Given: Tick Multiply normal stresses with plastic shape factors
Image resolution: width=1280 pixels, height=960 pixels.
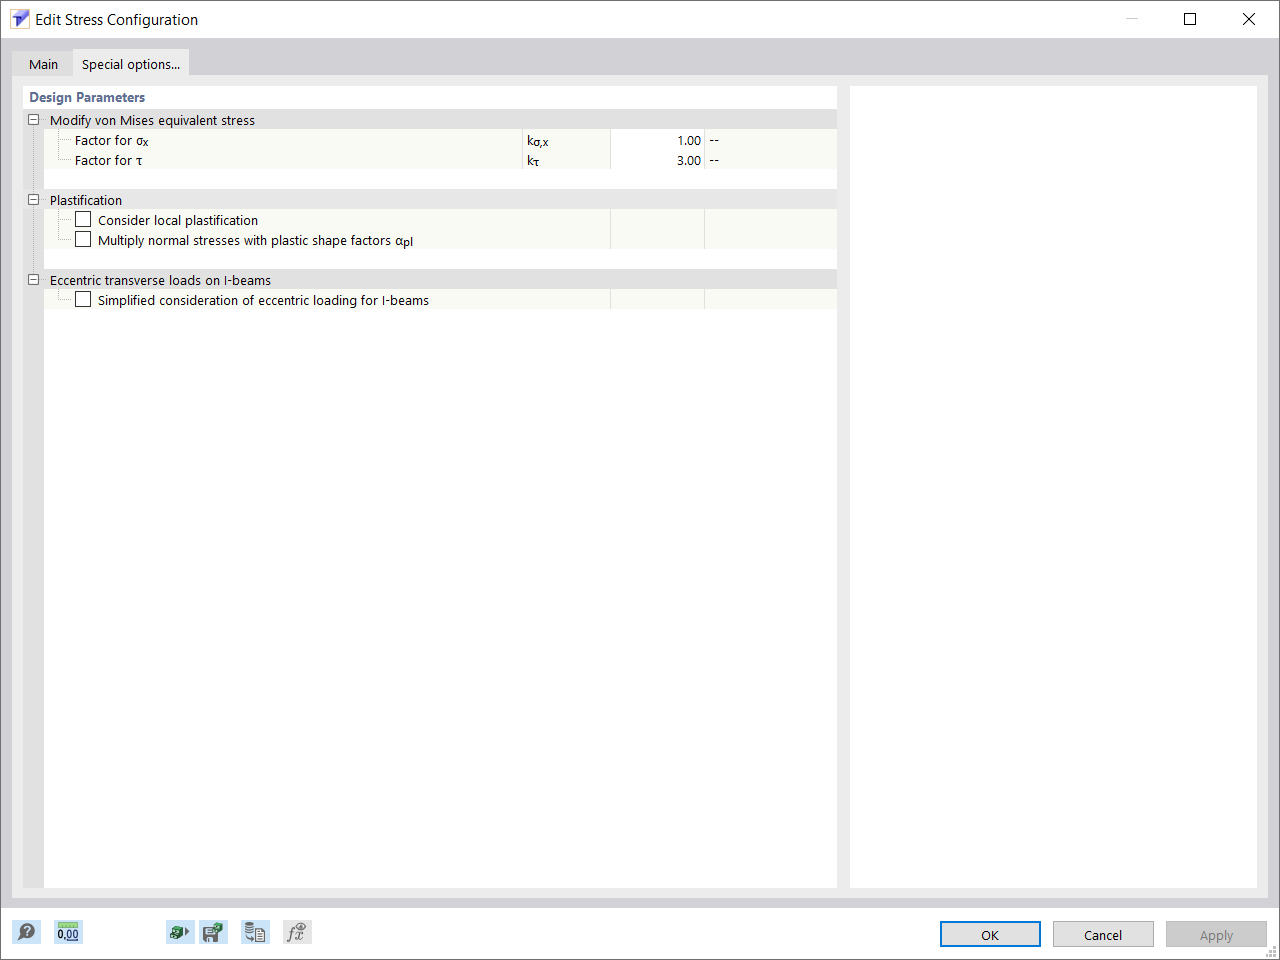Looking at the screenshot, I should pyautogui.click(x=83, y=239).
